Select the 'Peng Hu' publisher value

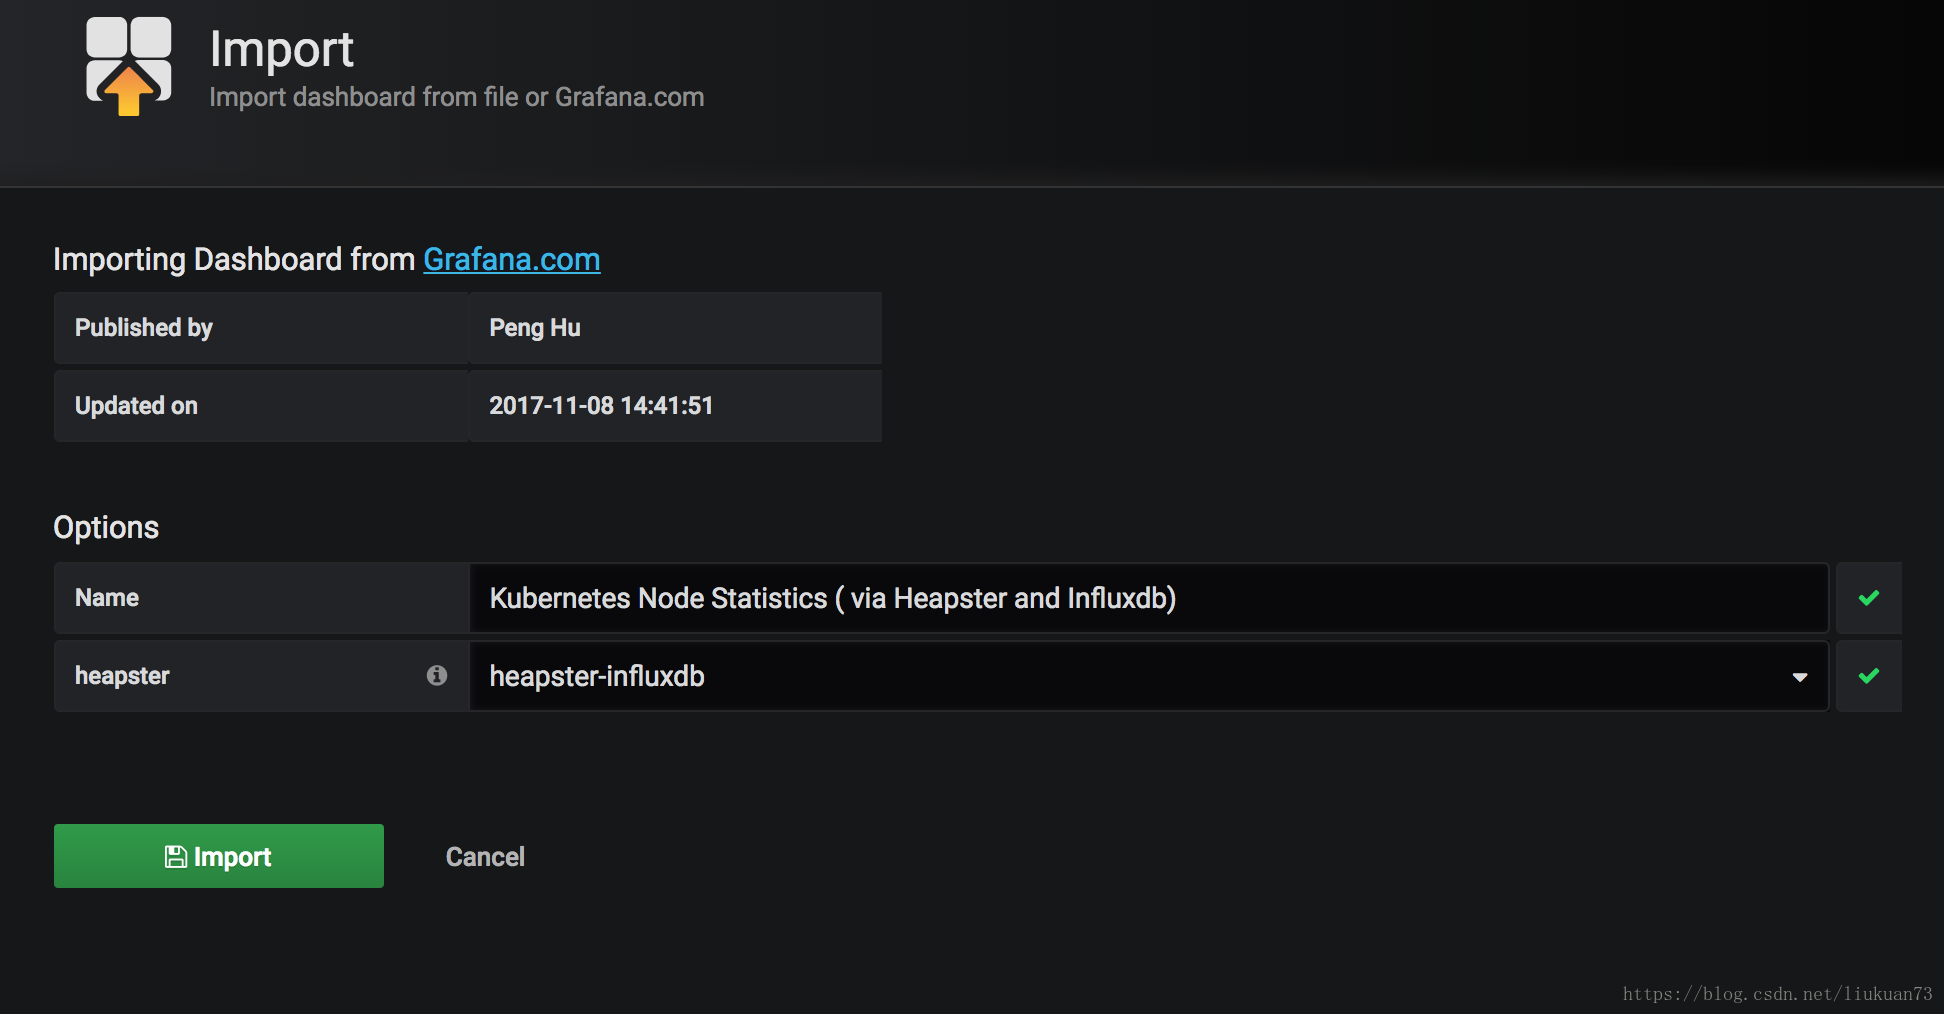(535, 328)
